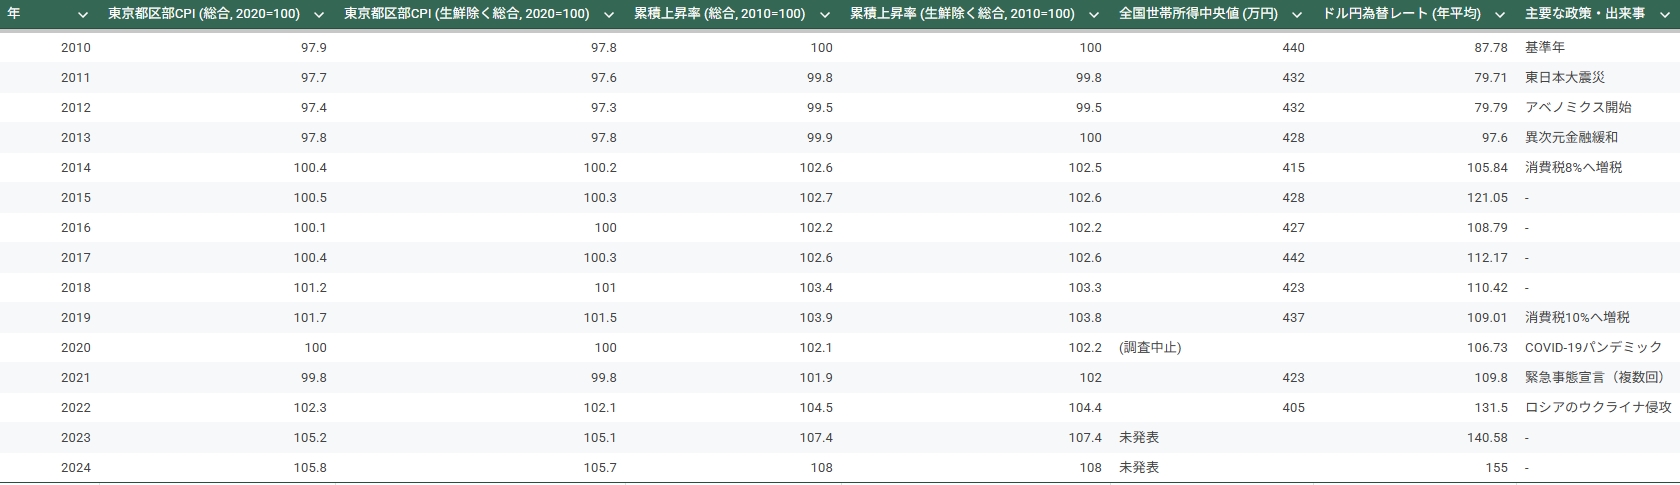
Task: Click the 累積上昇率 (総合, 2010=100) header chevron
Action: click(825, 15)
